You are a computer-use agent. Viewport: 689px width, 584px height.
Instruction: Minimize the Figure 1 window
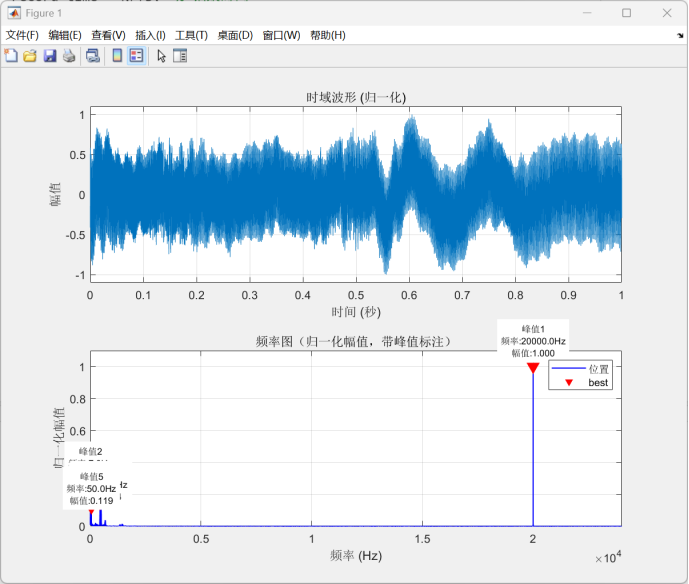pyautogui.click(x=587, y=13)
